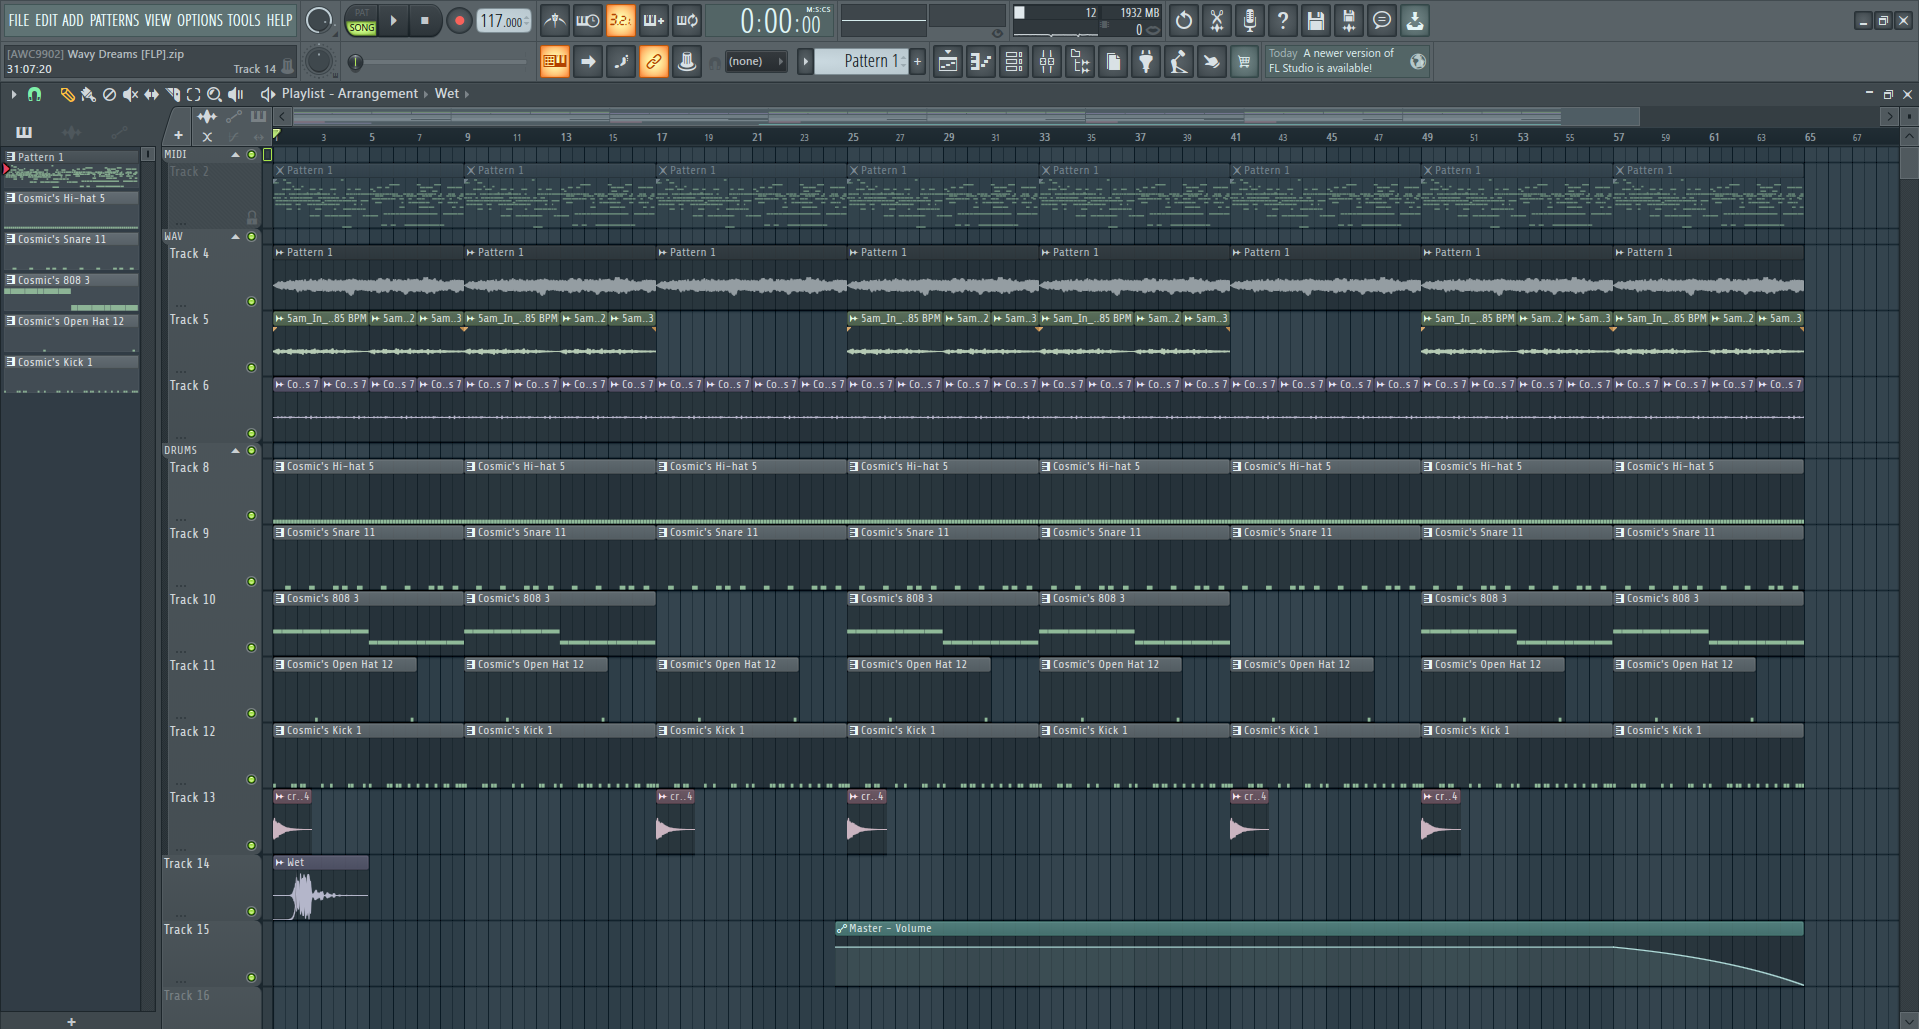Screen dimensions: 1919x1029
Task: Open the TOOLS menu
Action: click(244, 20)
